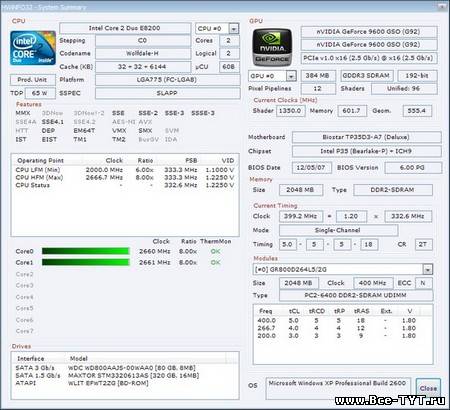Select the ATAPI WLIT BD-ROM drive row
Viewport: 450px width, 410px height.
[x=125, y=383]
